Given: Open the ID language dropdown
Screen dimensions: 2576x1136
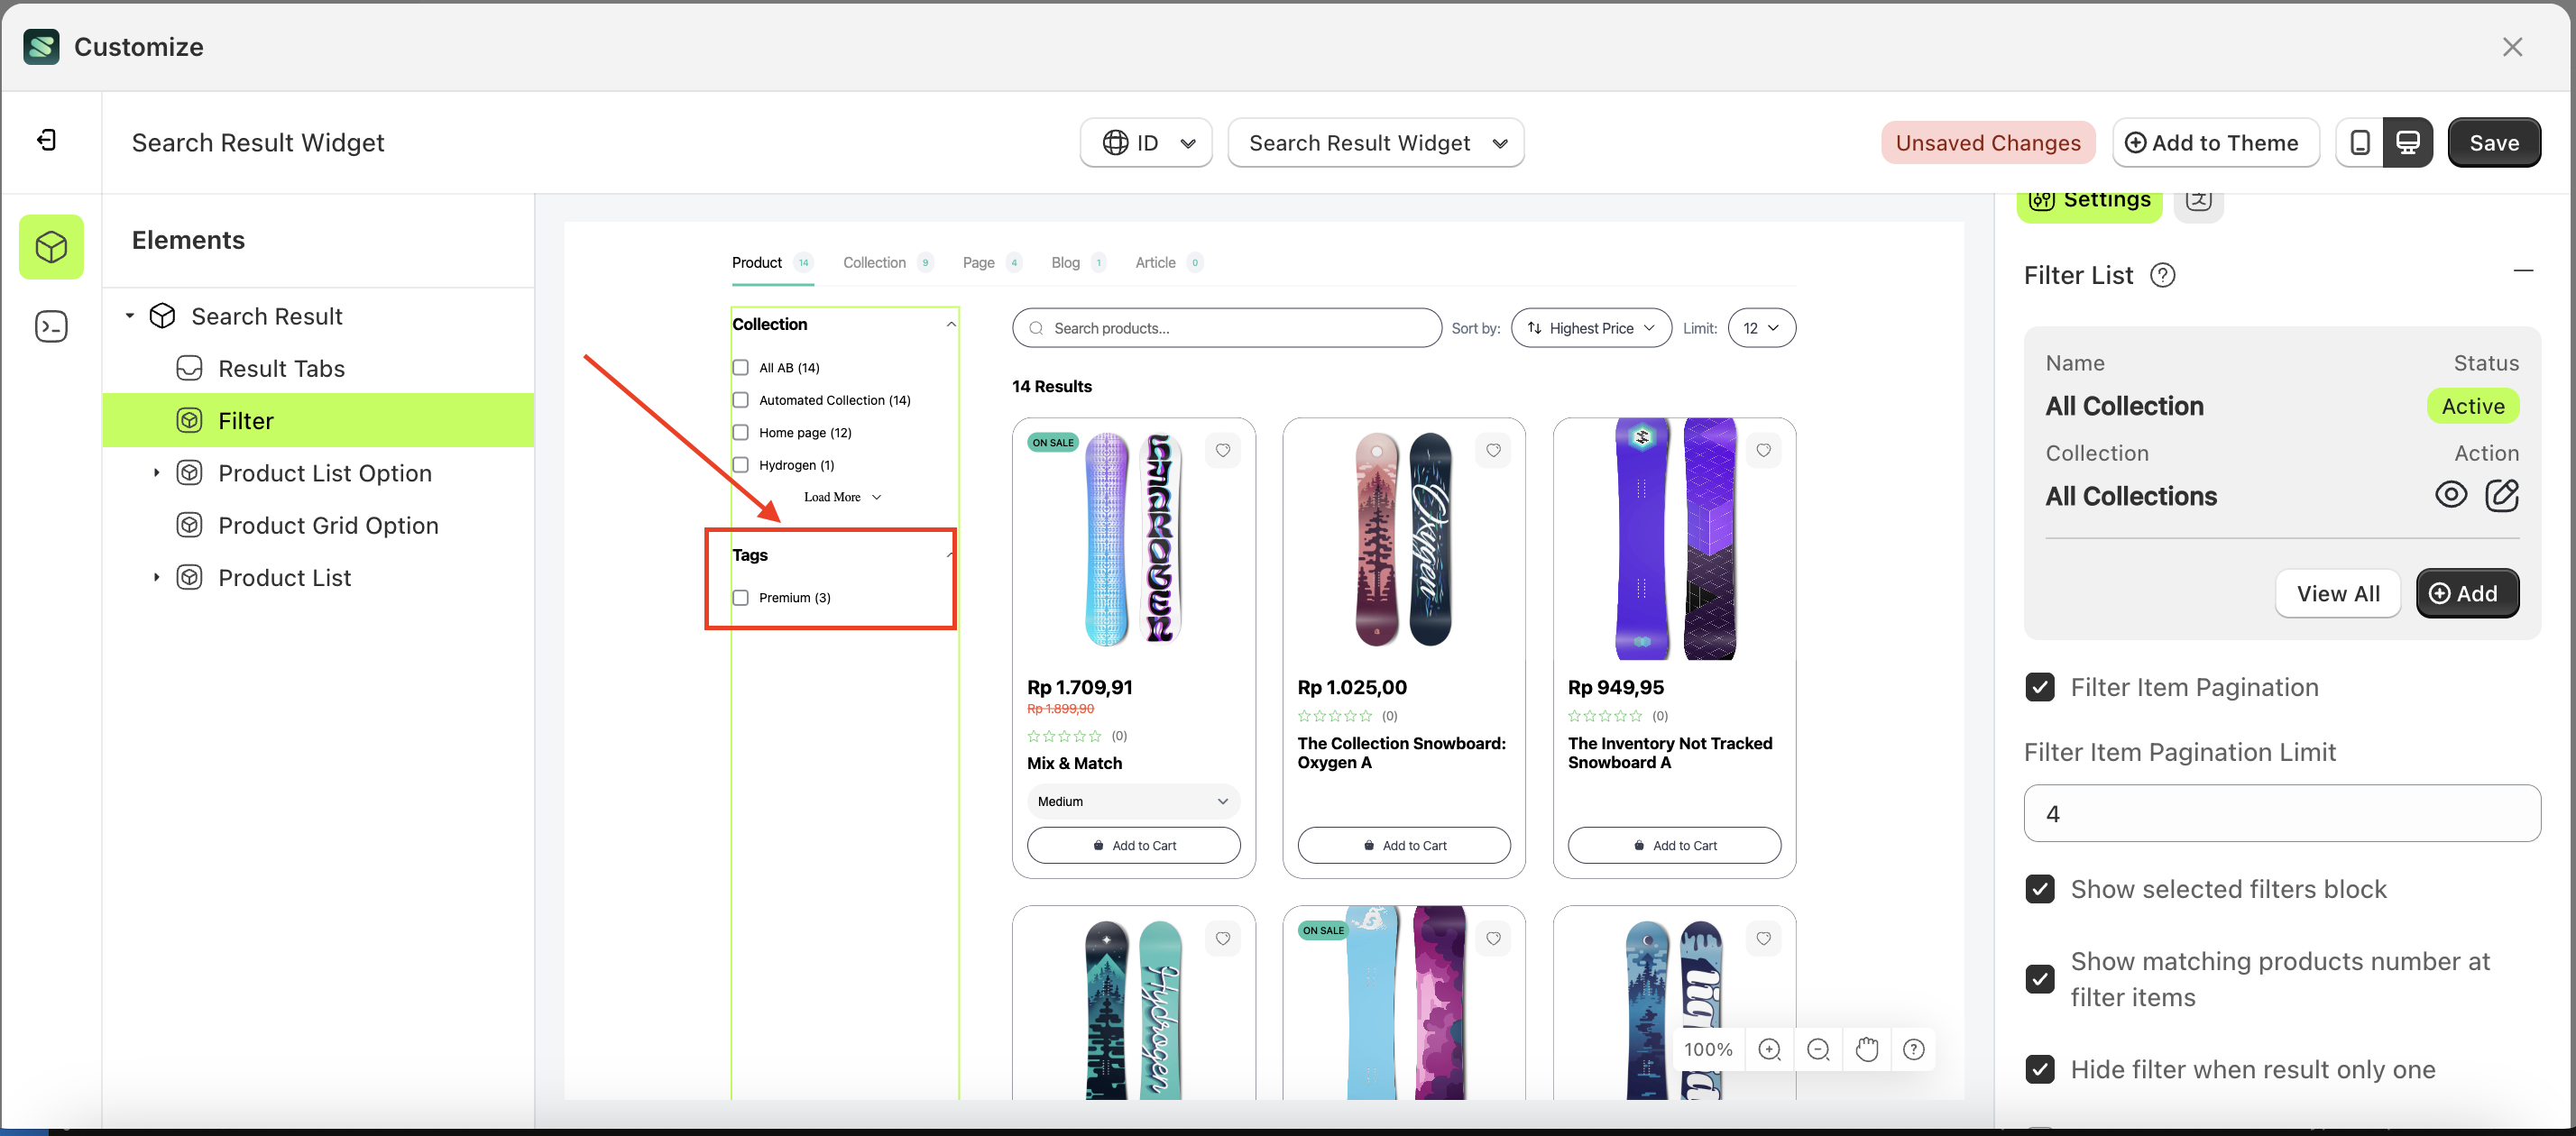Looking at the screenshot, I should tap(1146, 143).
